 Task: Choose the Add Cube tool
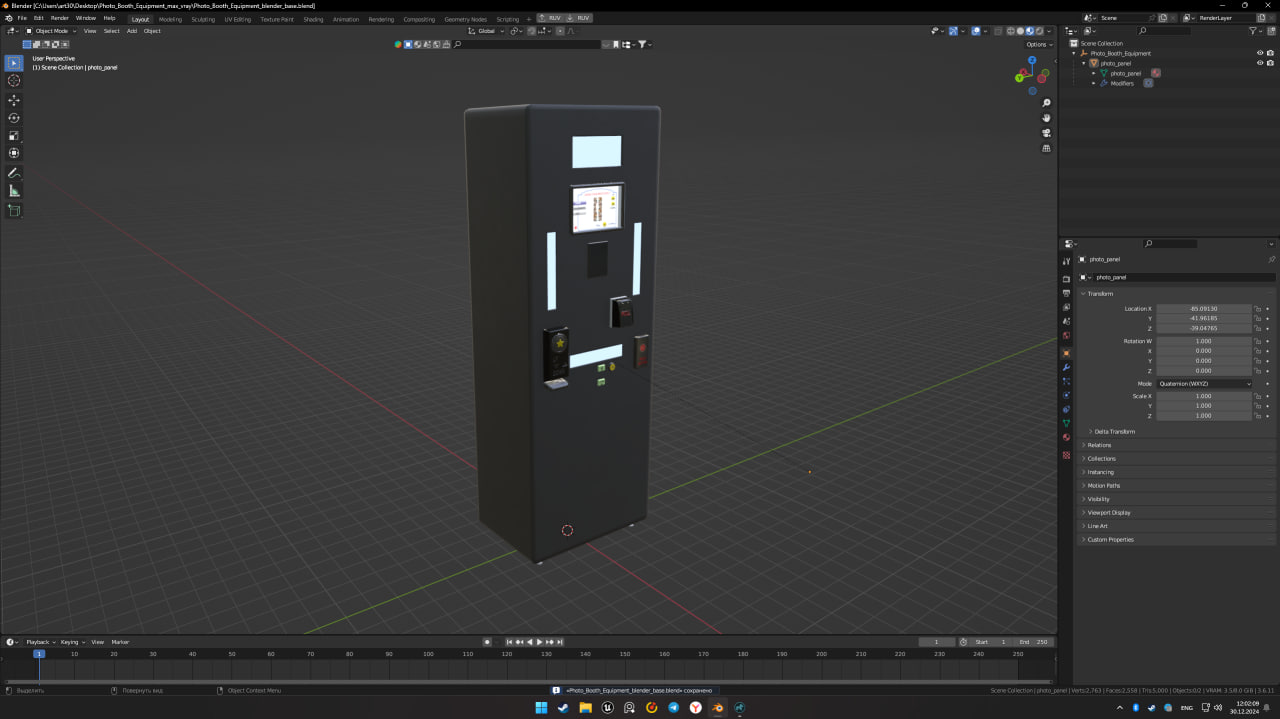click(x=14, y=210)
